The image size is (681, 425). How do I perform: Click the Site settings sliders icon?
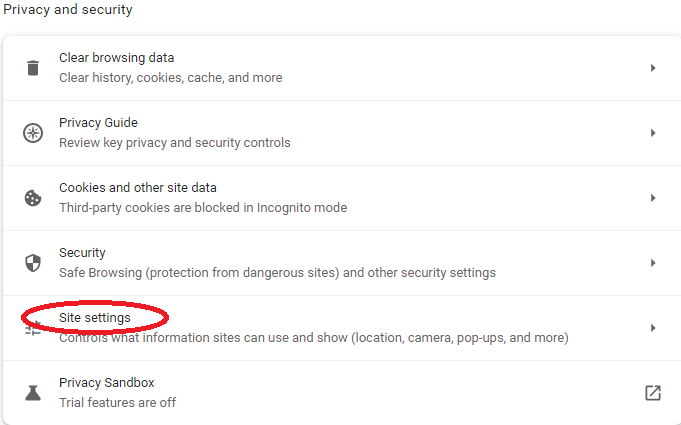pos(33,328)
